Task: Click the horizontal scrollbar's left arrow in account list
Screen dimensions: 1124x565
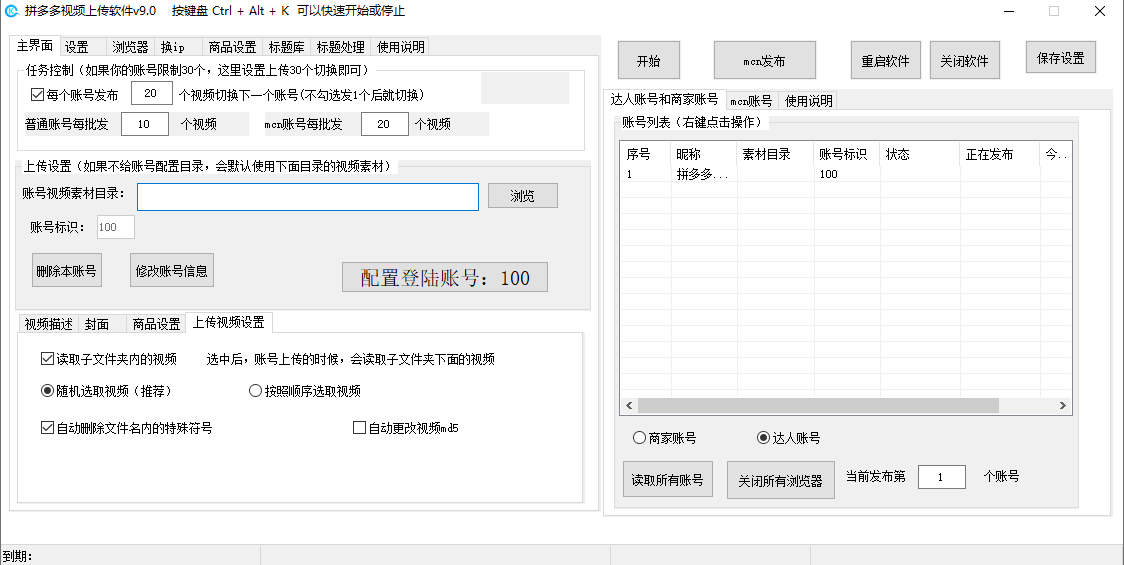Action: click(629, 406)
